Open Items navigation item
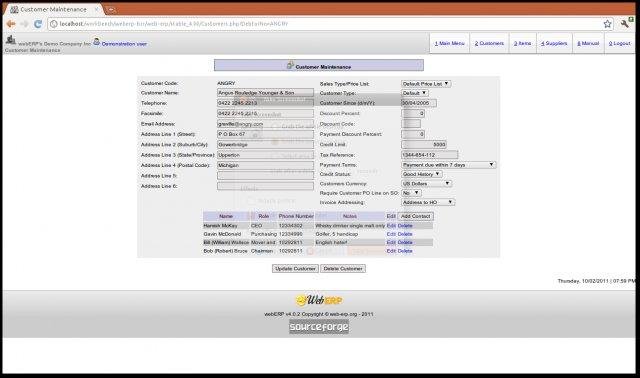 pyautogui.click(x=522, y=43)
